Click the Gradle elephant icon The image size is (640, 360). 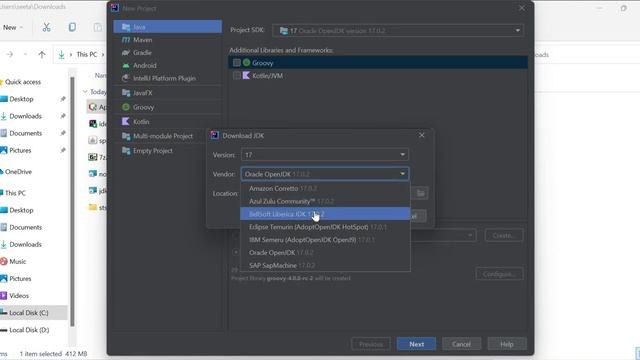126,53
